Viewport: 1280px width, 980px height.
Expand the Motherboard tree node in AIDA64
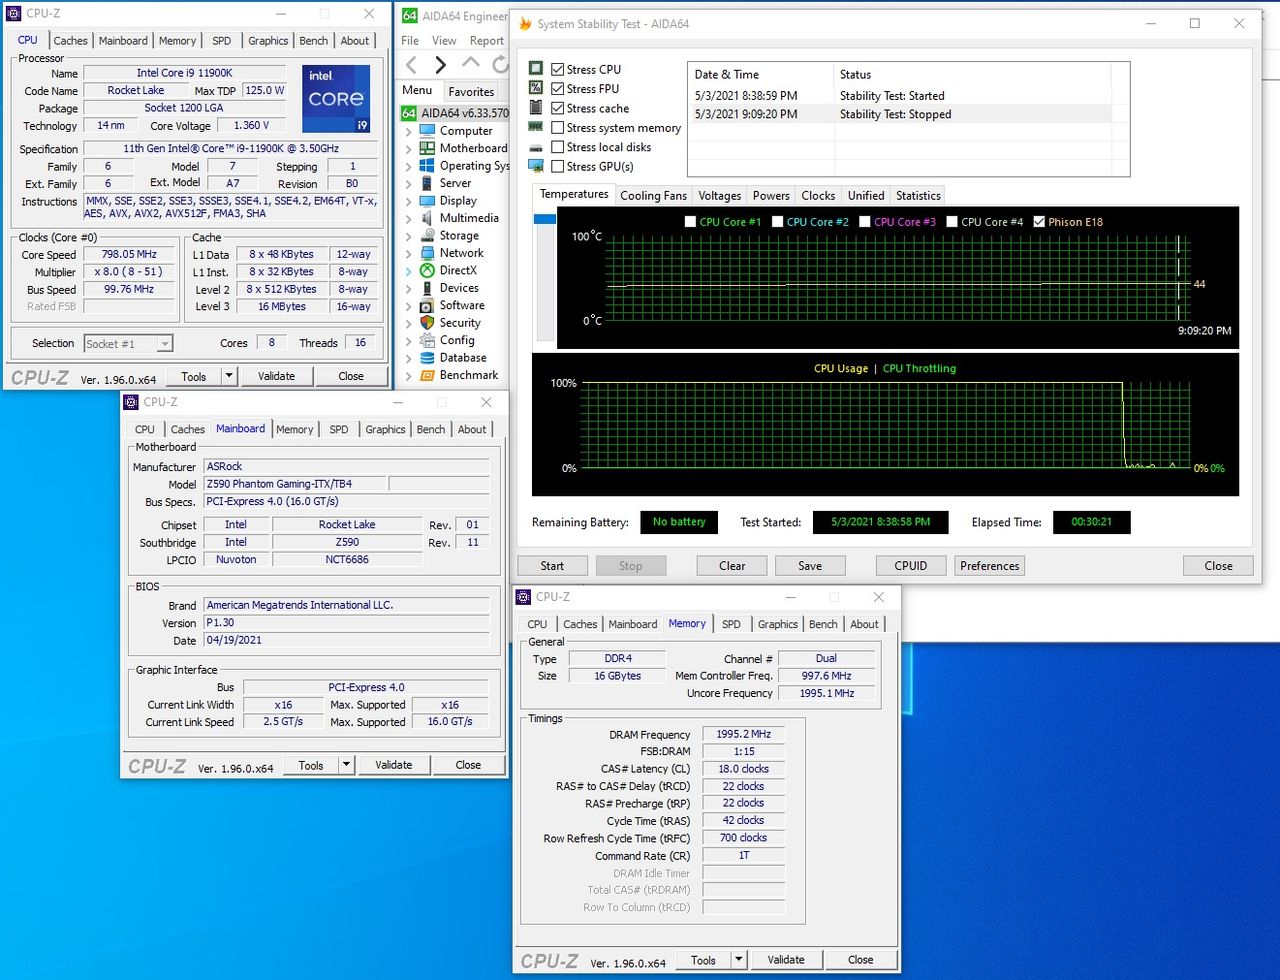[408, 148]
